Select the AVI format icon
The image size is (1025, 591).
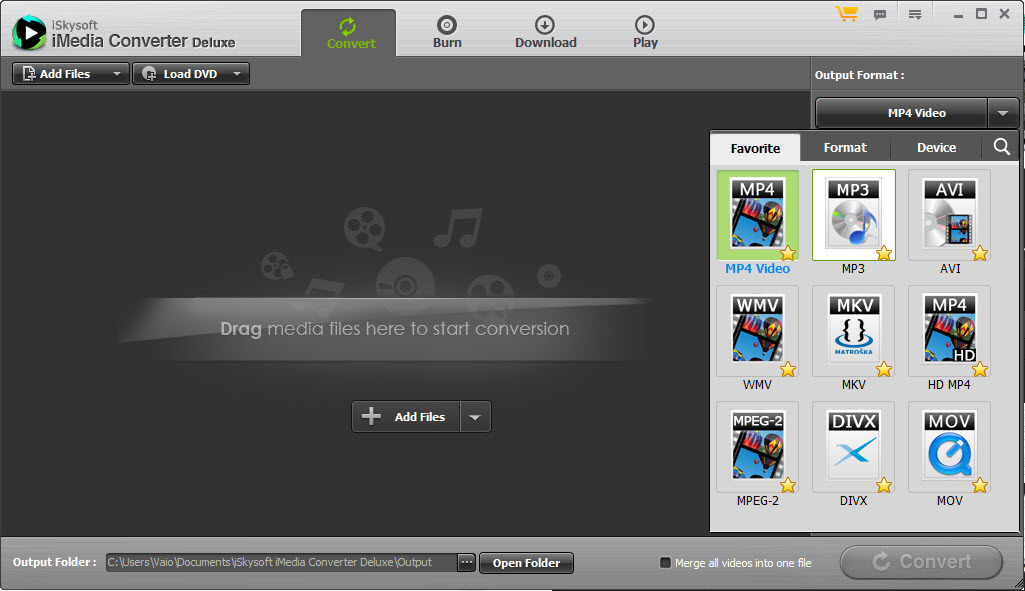(949, 215)
